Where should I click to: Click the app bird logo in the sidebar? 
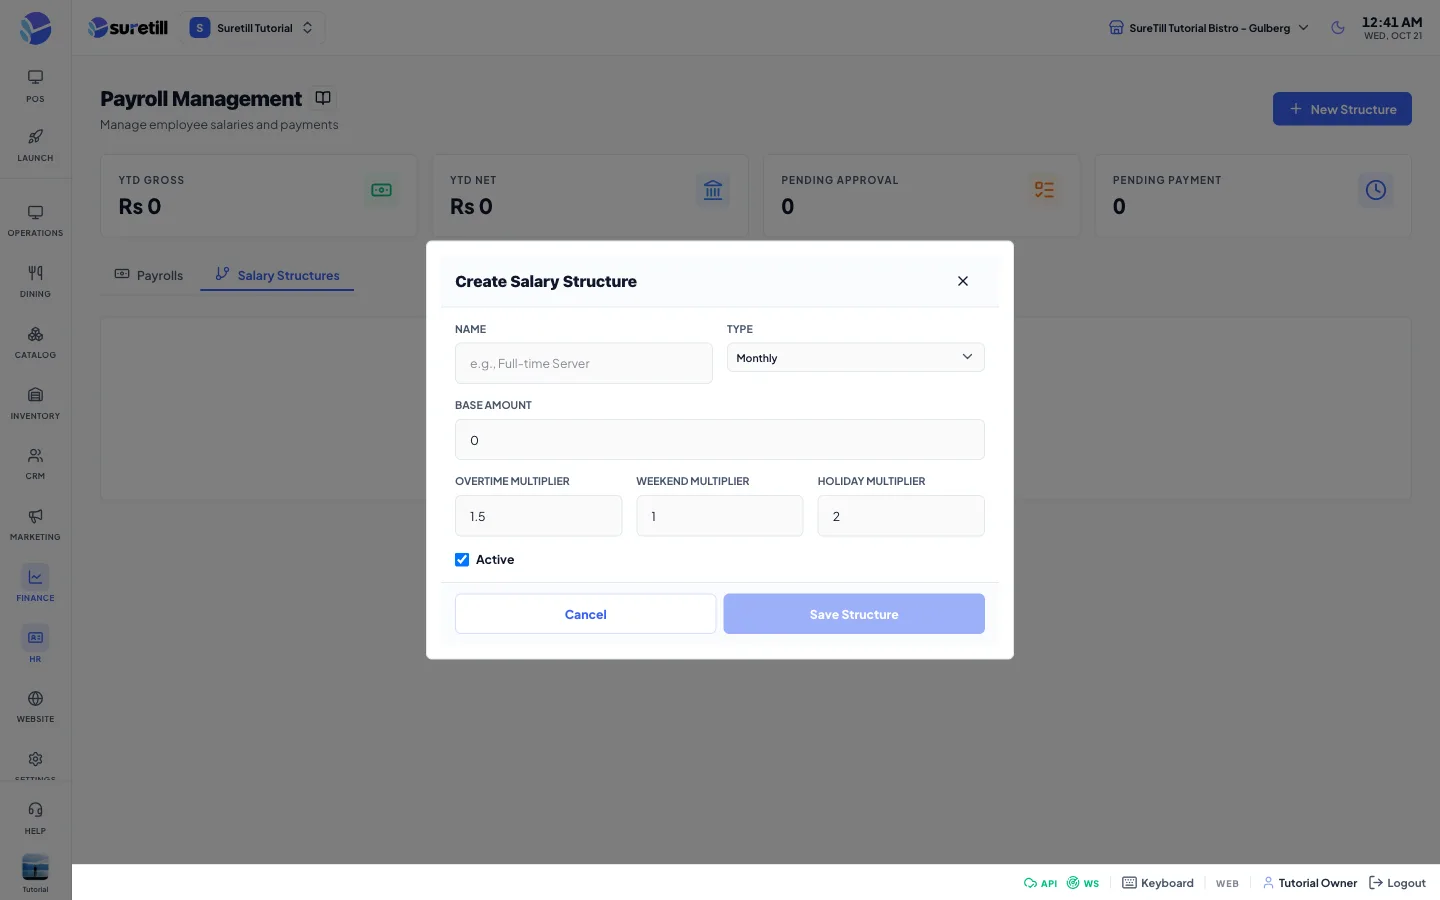coord(35,28)
